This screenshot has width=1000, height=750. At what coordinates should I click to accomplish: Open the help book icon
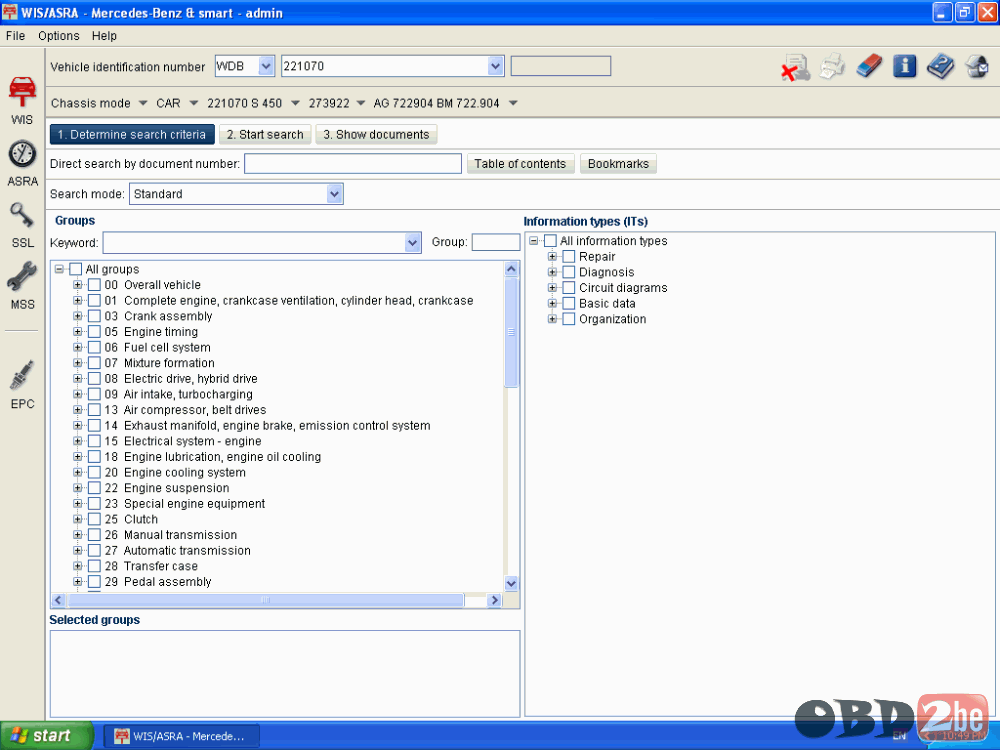pos(940,66)
